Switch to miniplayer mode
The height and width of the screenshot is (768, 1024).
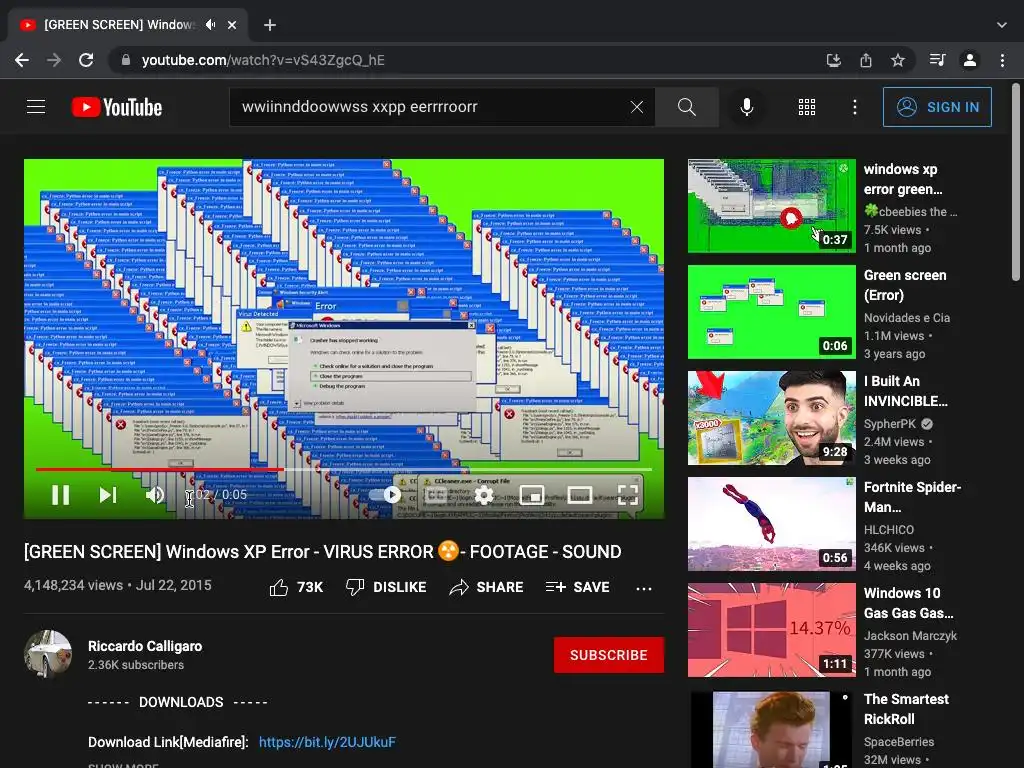click(532, 495)
